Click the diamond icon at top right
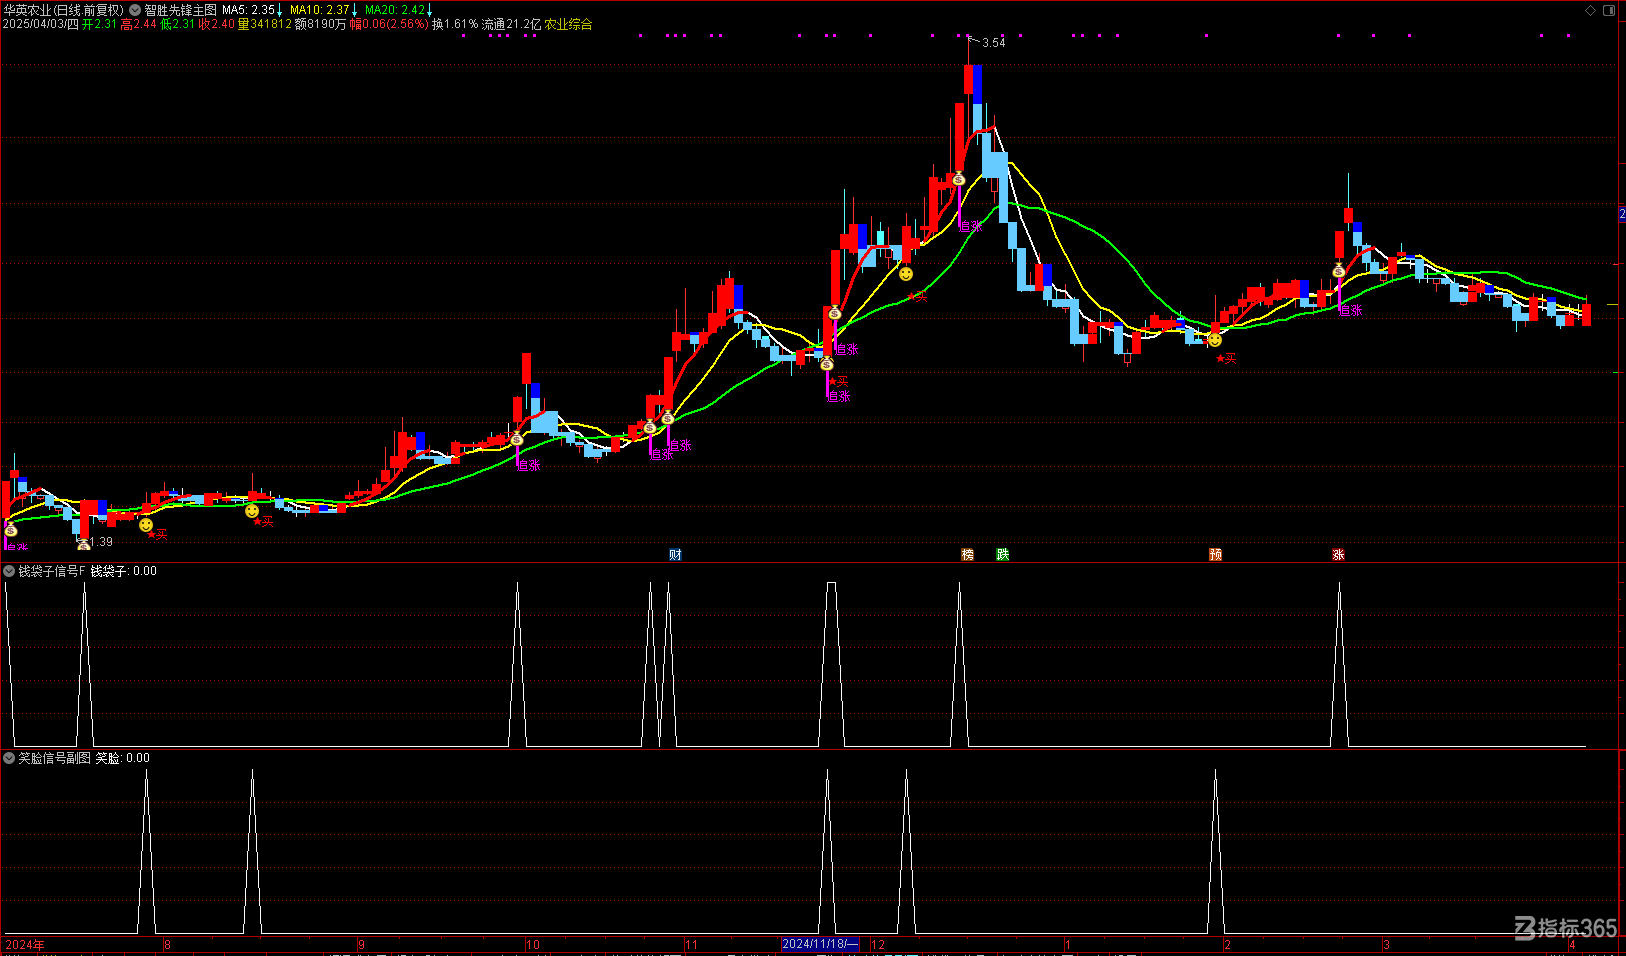 coord(1591,10)
